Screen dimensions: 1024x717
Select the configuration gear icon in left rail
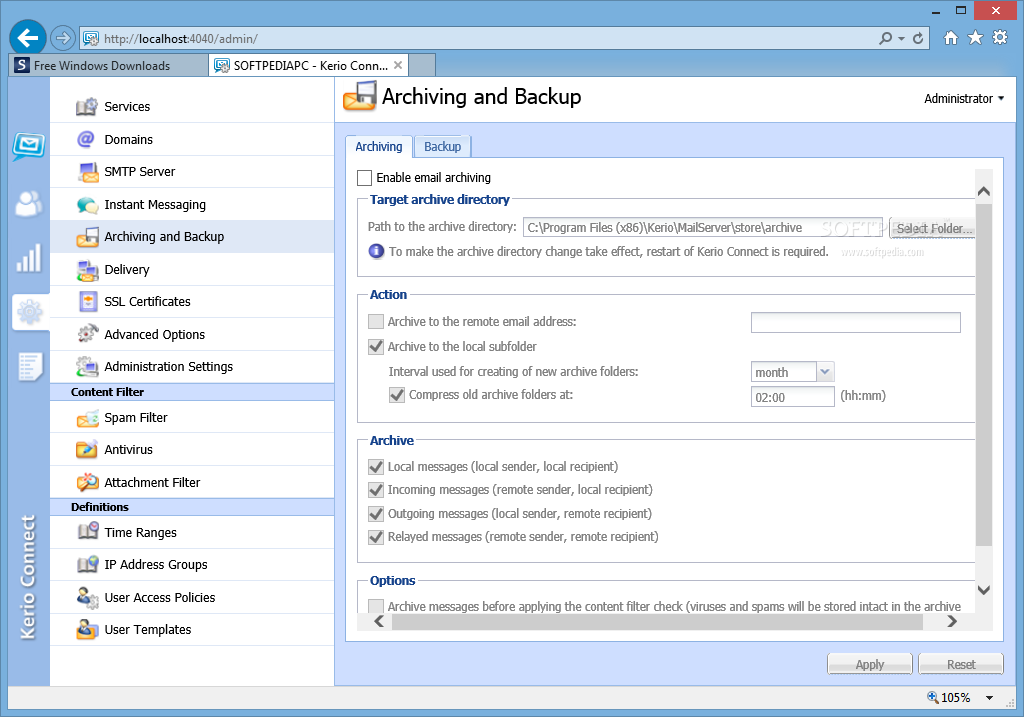click(x=29, y=312)
